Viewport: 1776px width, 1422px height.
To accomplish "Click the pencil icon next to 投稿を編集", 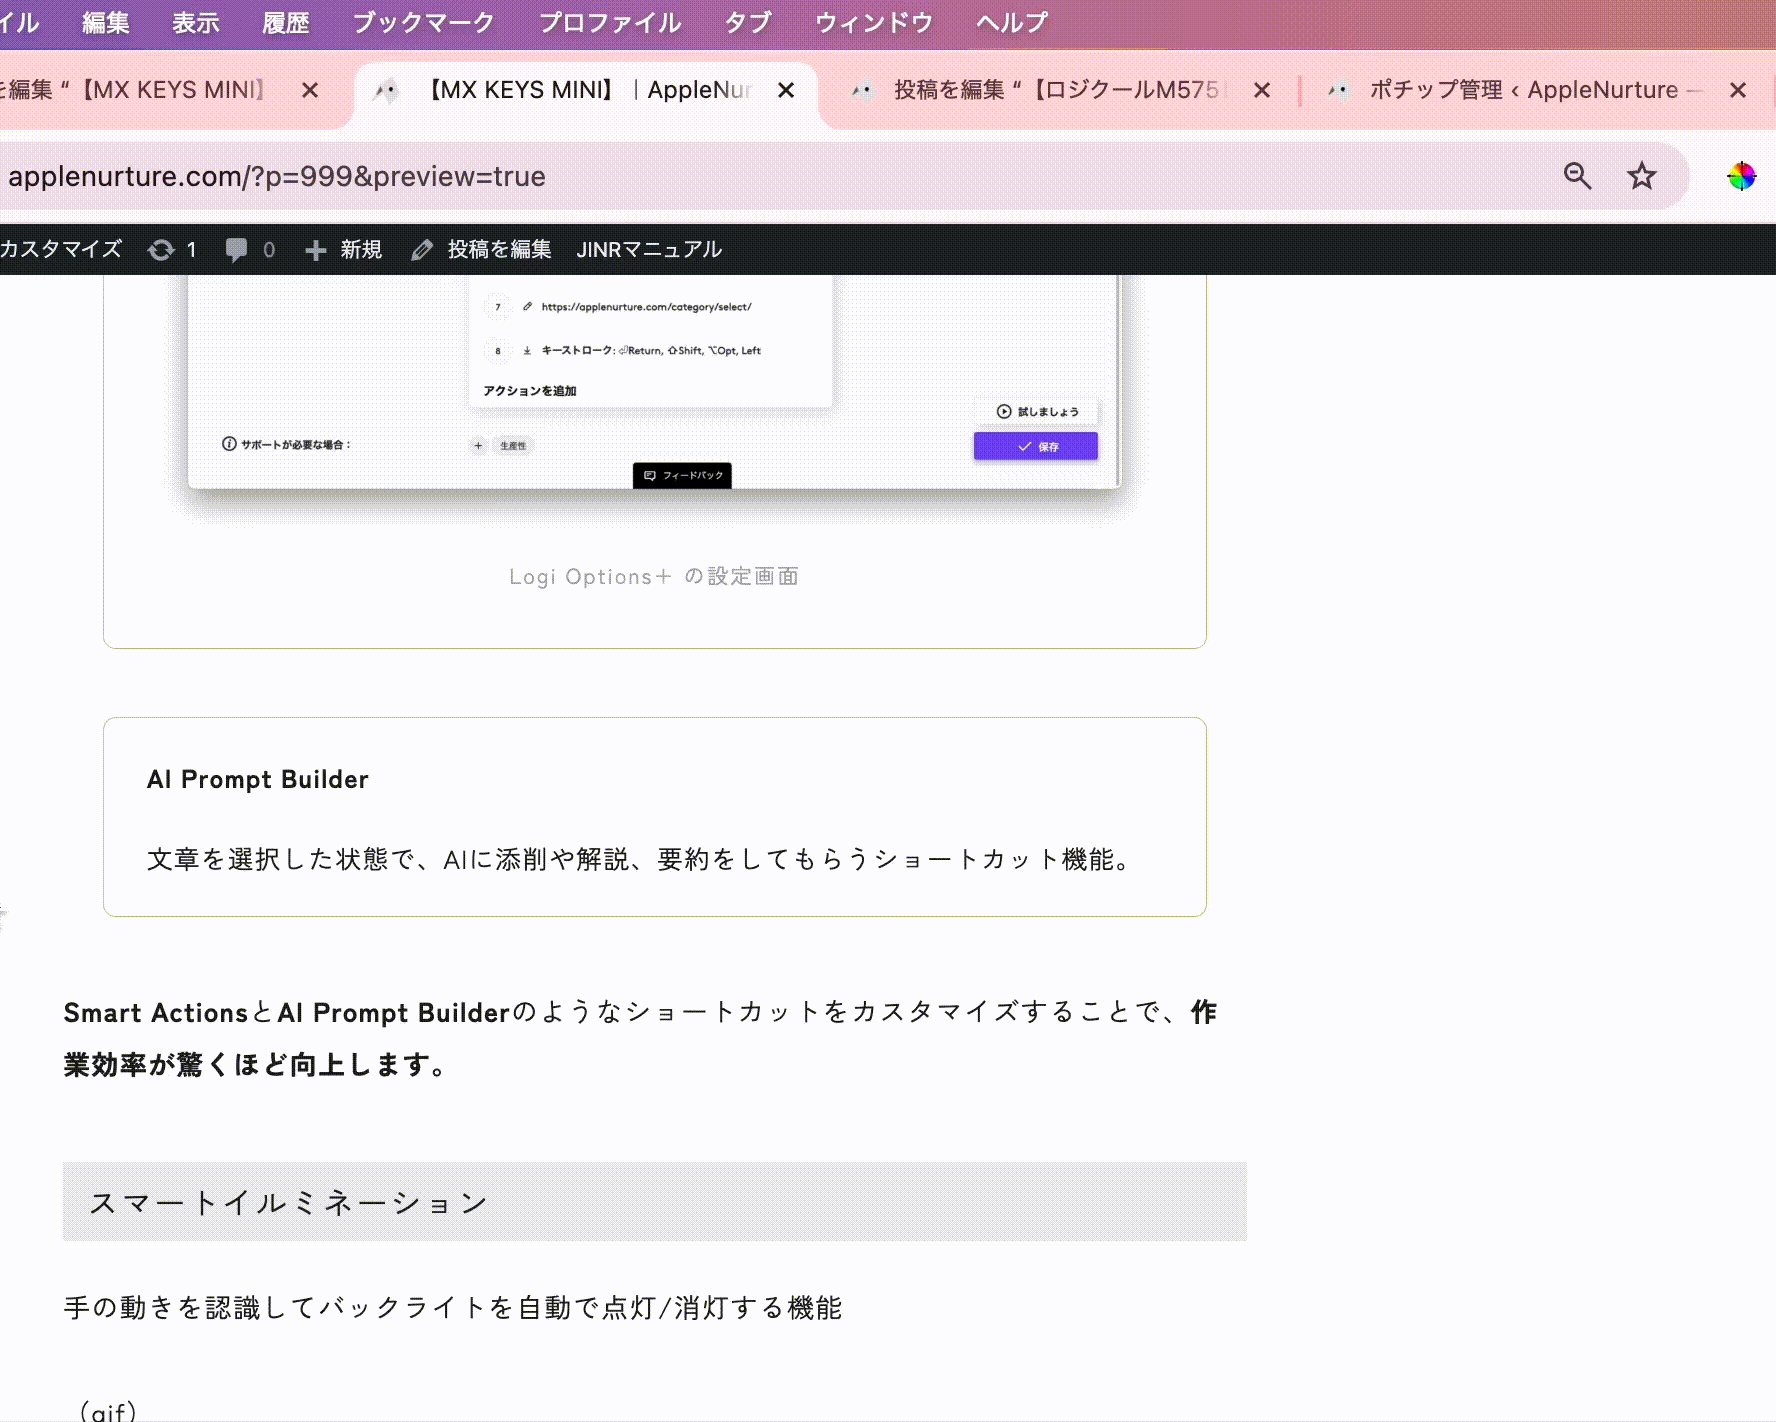I will tap(422, 250).
